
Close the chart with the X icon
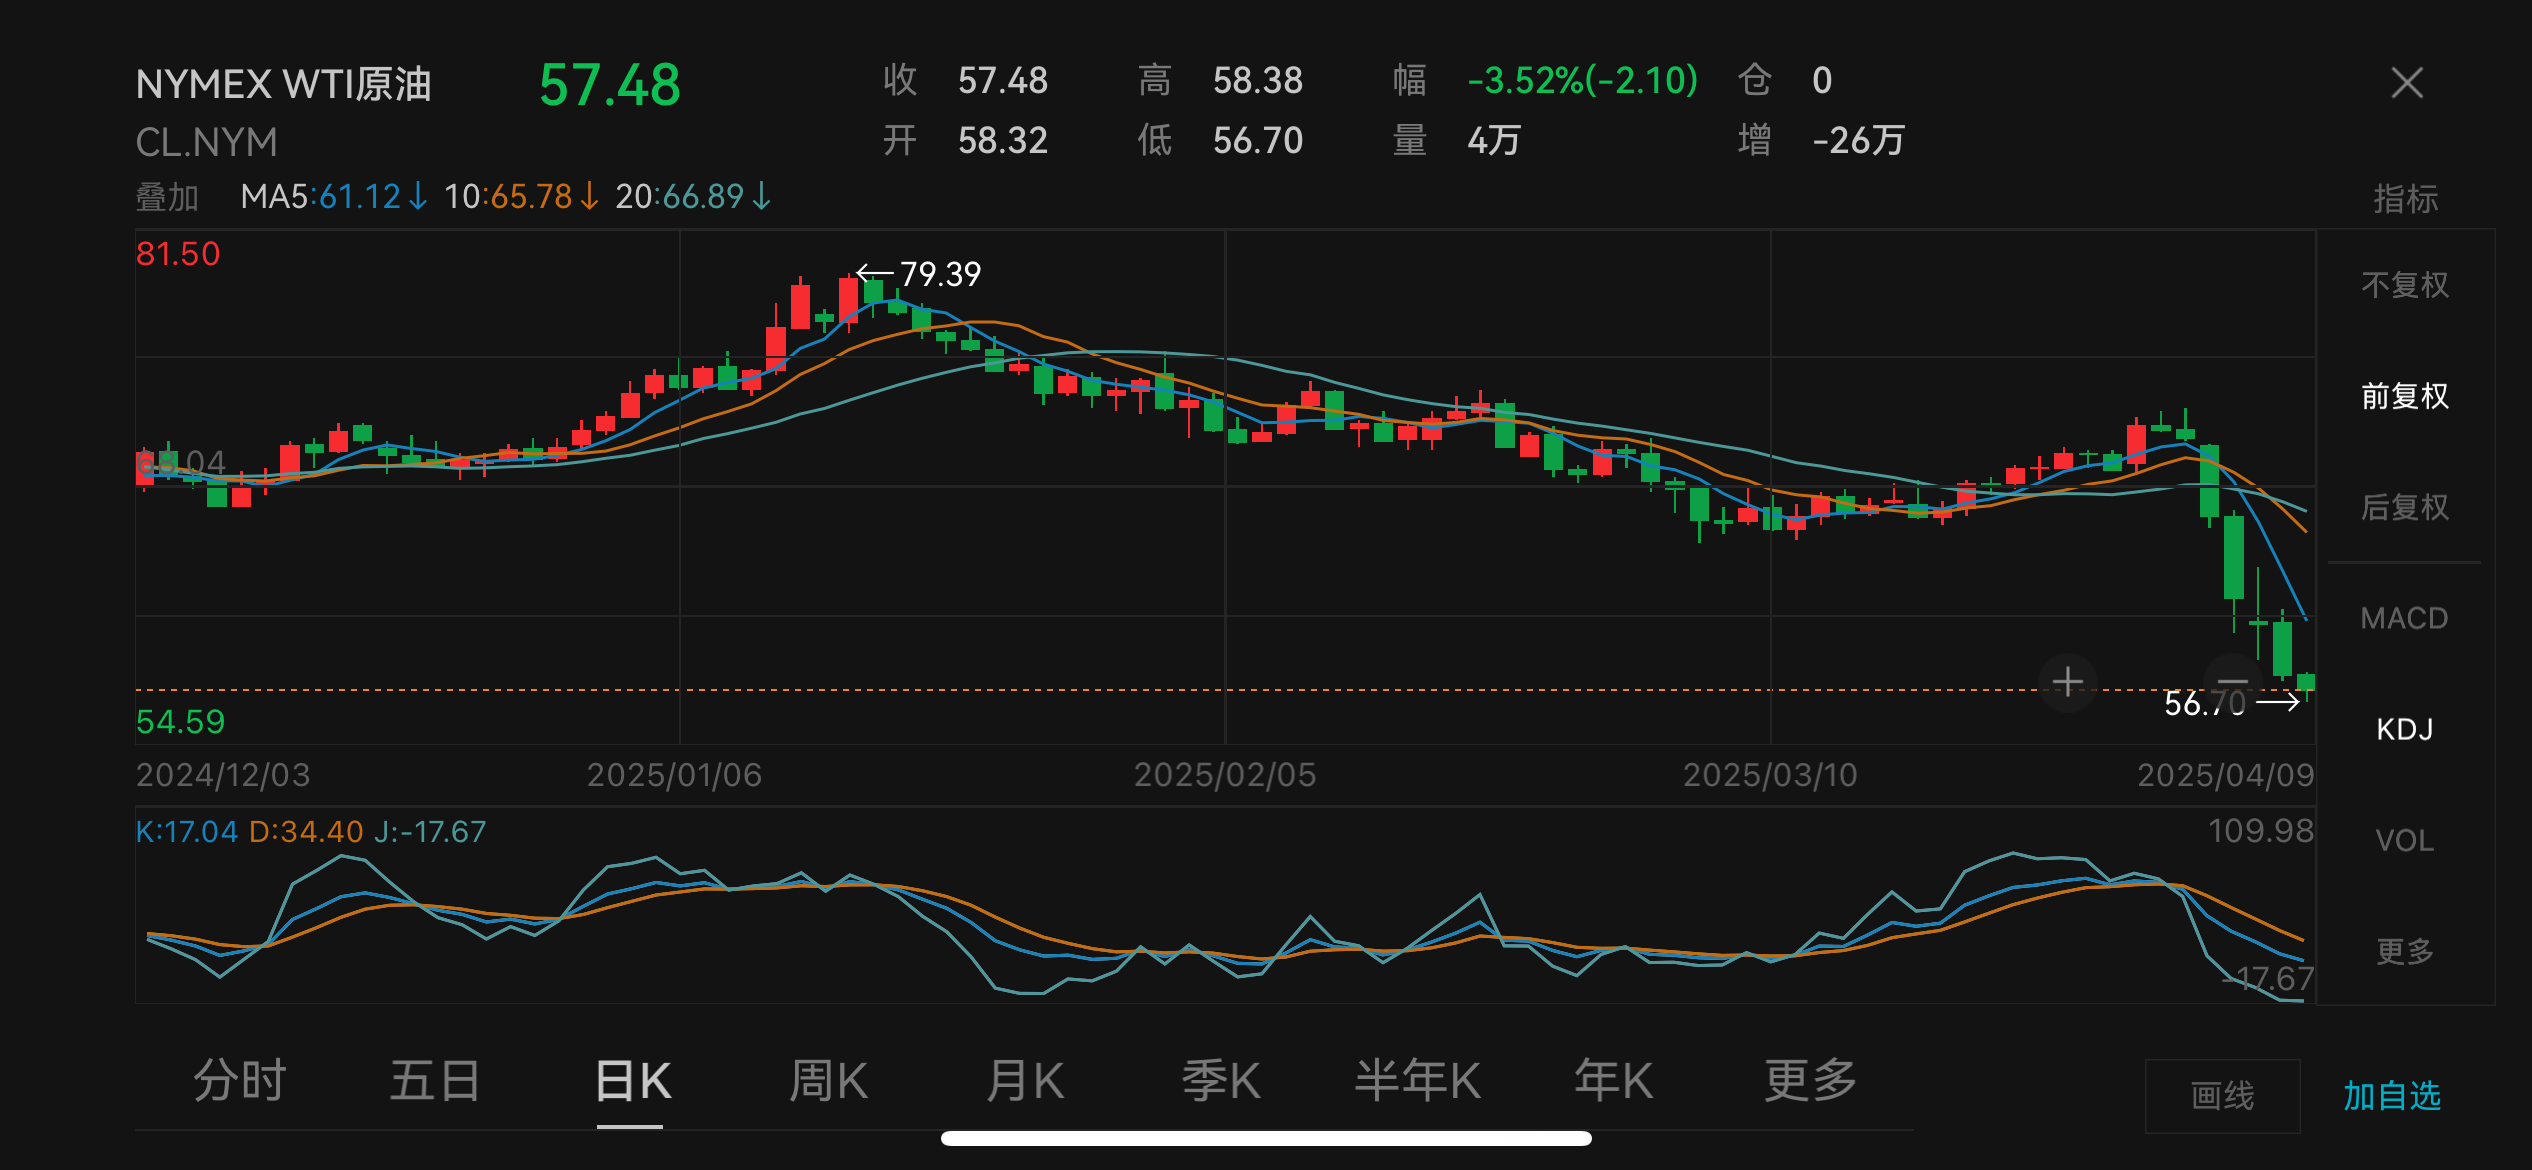click(2407, 83)
